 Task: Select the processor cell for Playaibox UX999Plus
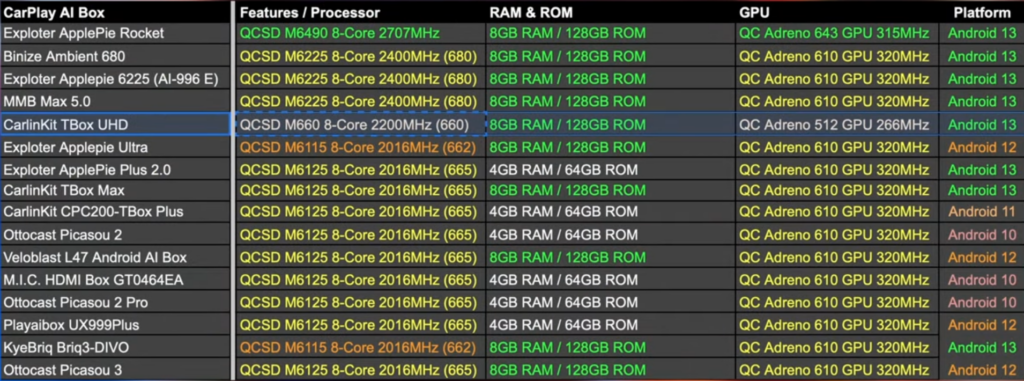(360, 325)
